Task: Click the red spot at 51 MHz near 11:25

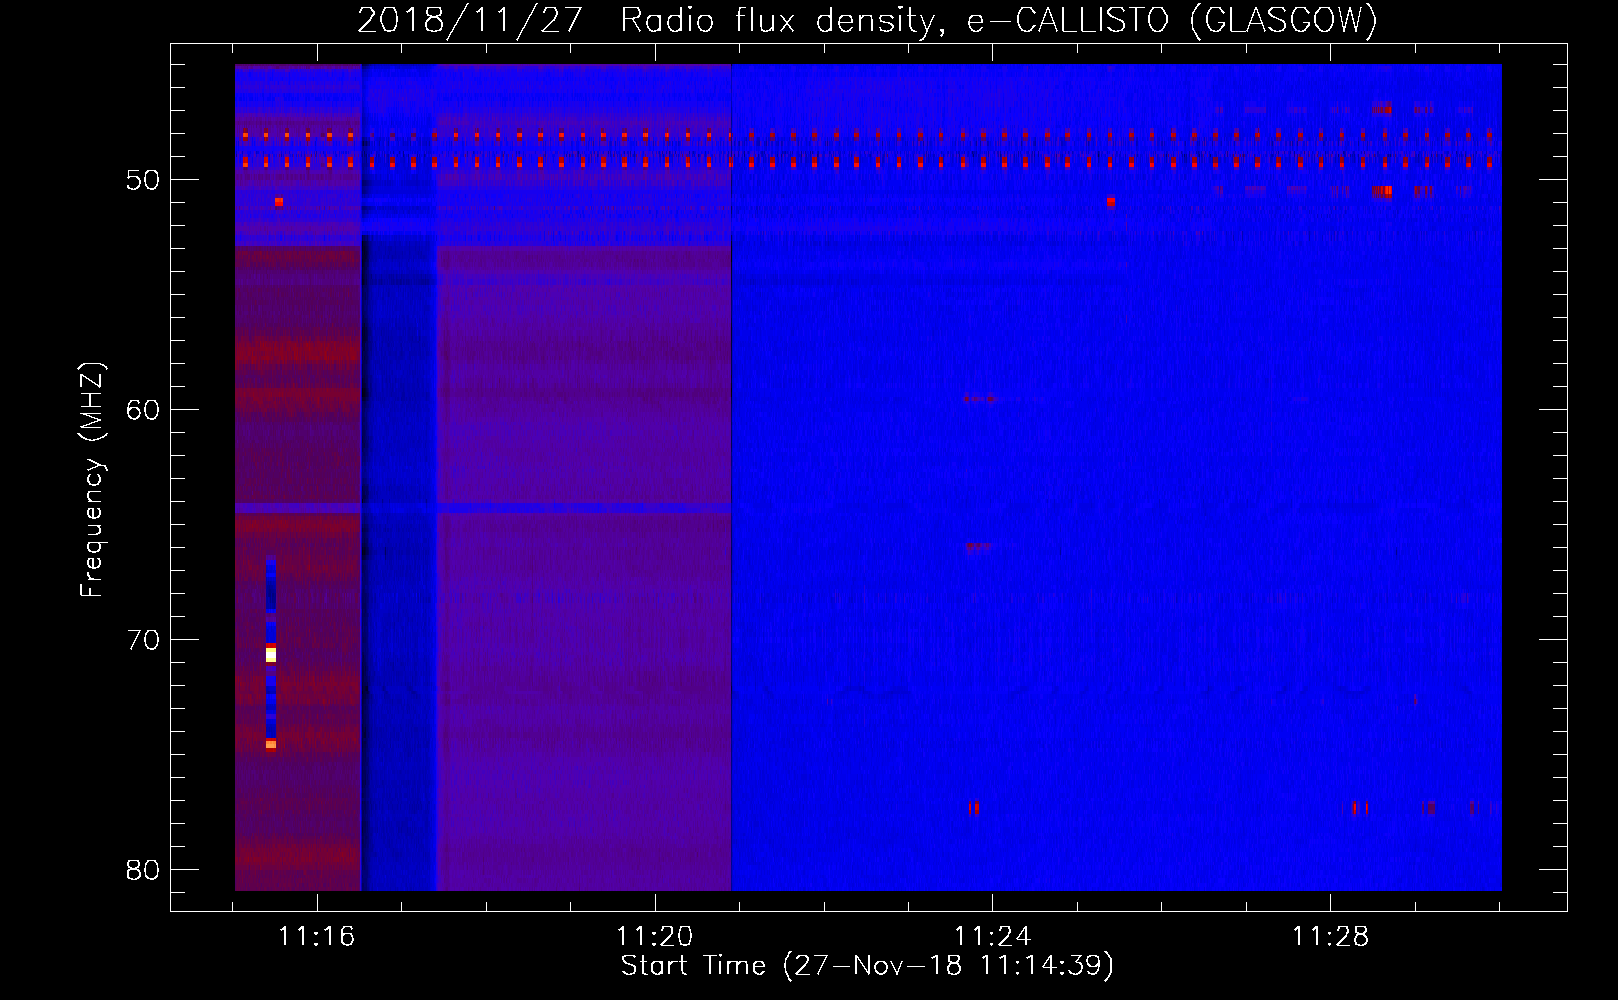Action: pos(1111,201)
